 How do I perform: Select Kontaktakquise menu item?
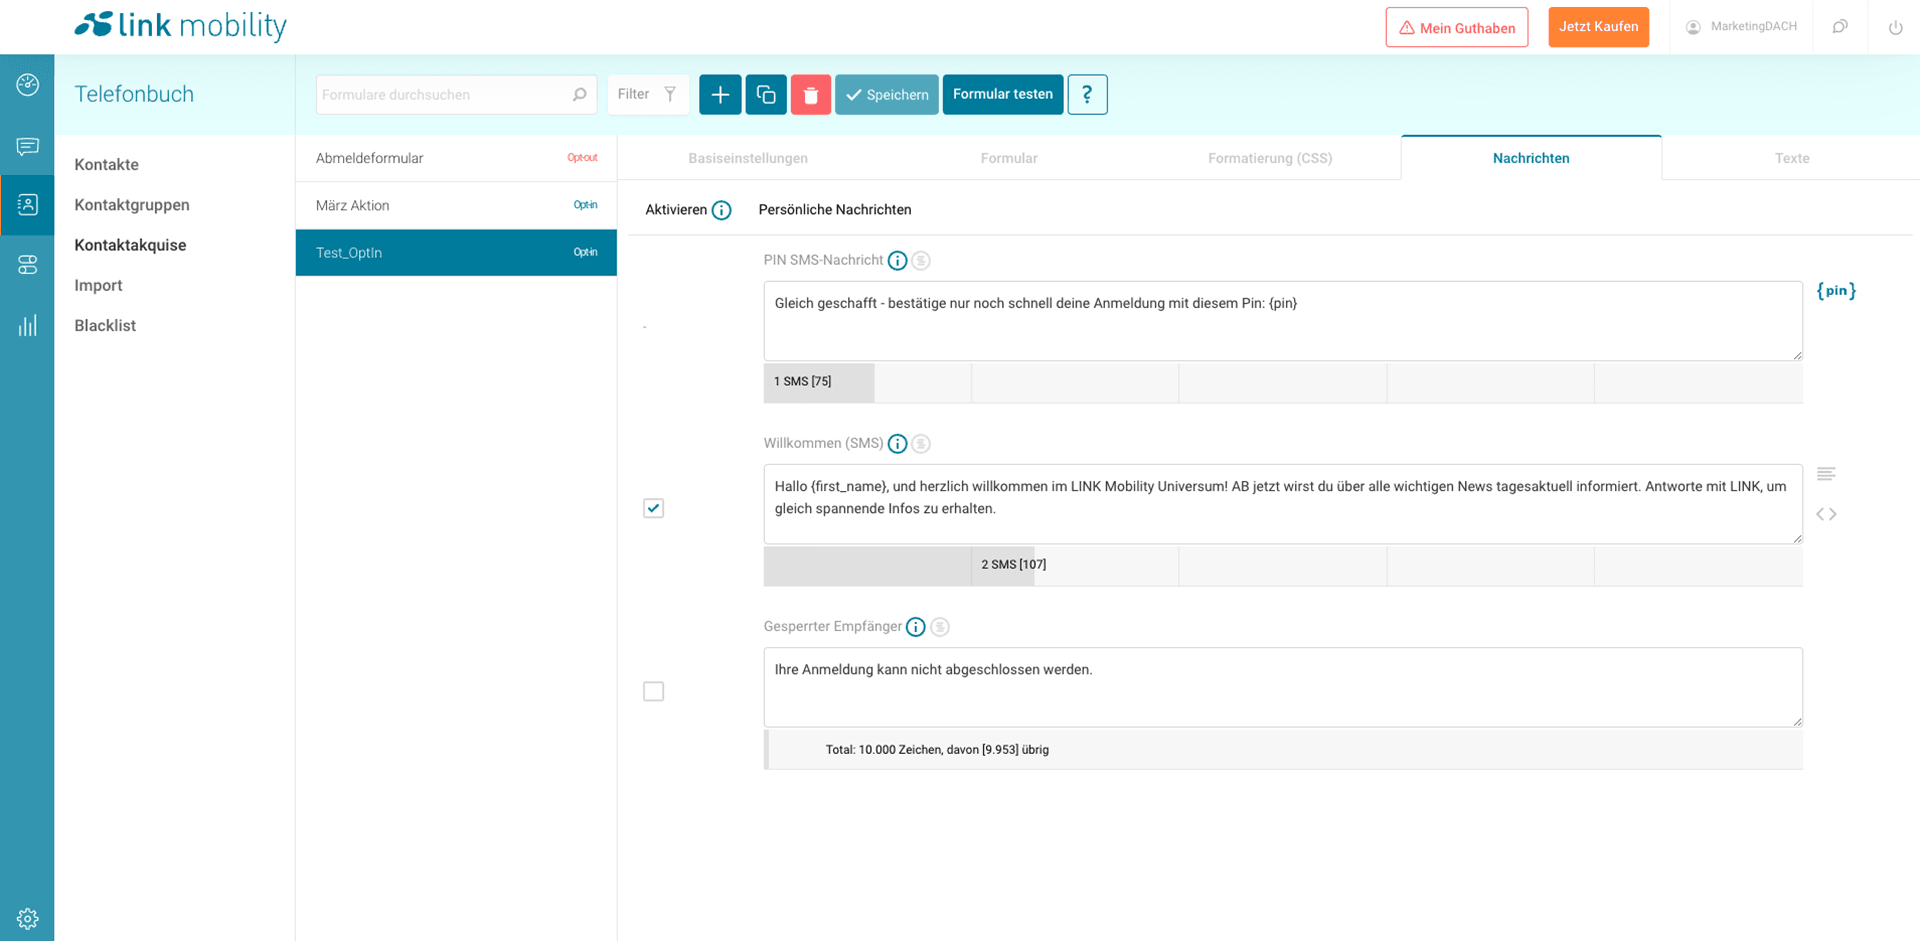(x=130, y=245)
